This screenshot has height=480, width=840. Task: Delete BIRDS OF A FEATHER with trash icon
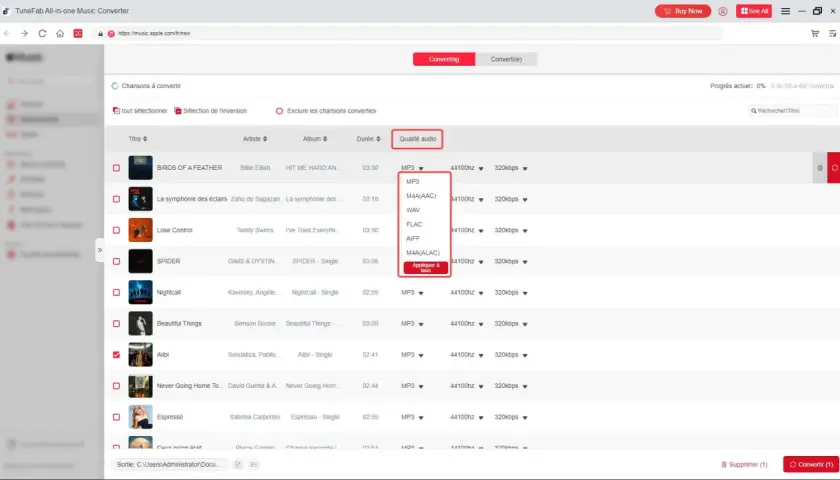(x=820, y=168)
